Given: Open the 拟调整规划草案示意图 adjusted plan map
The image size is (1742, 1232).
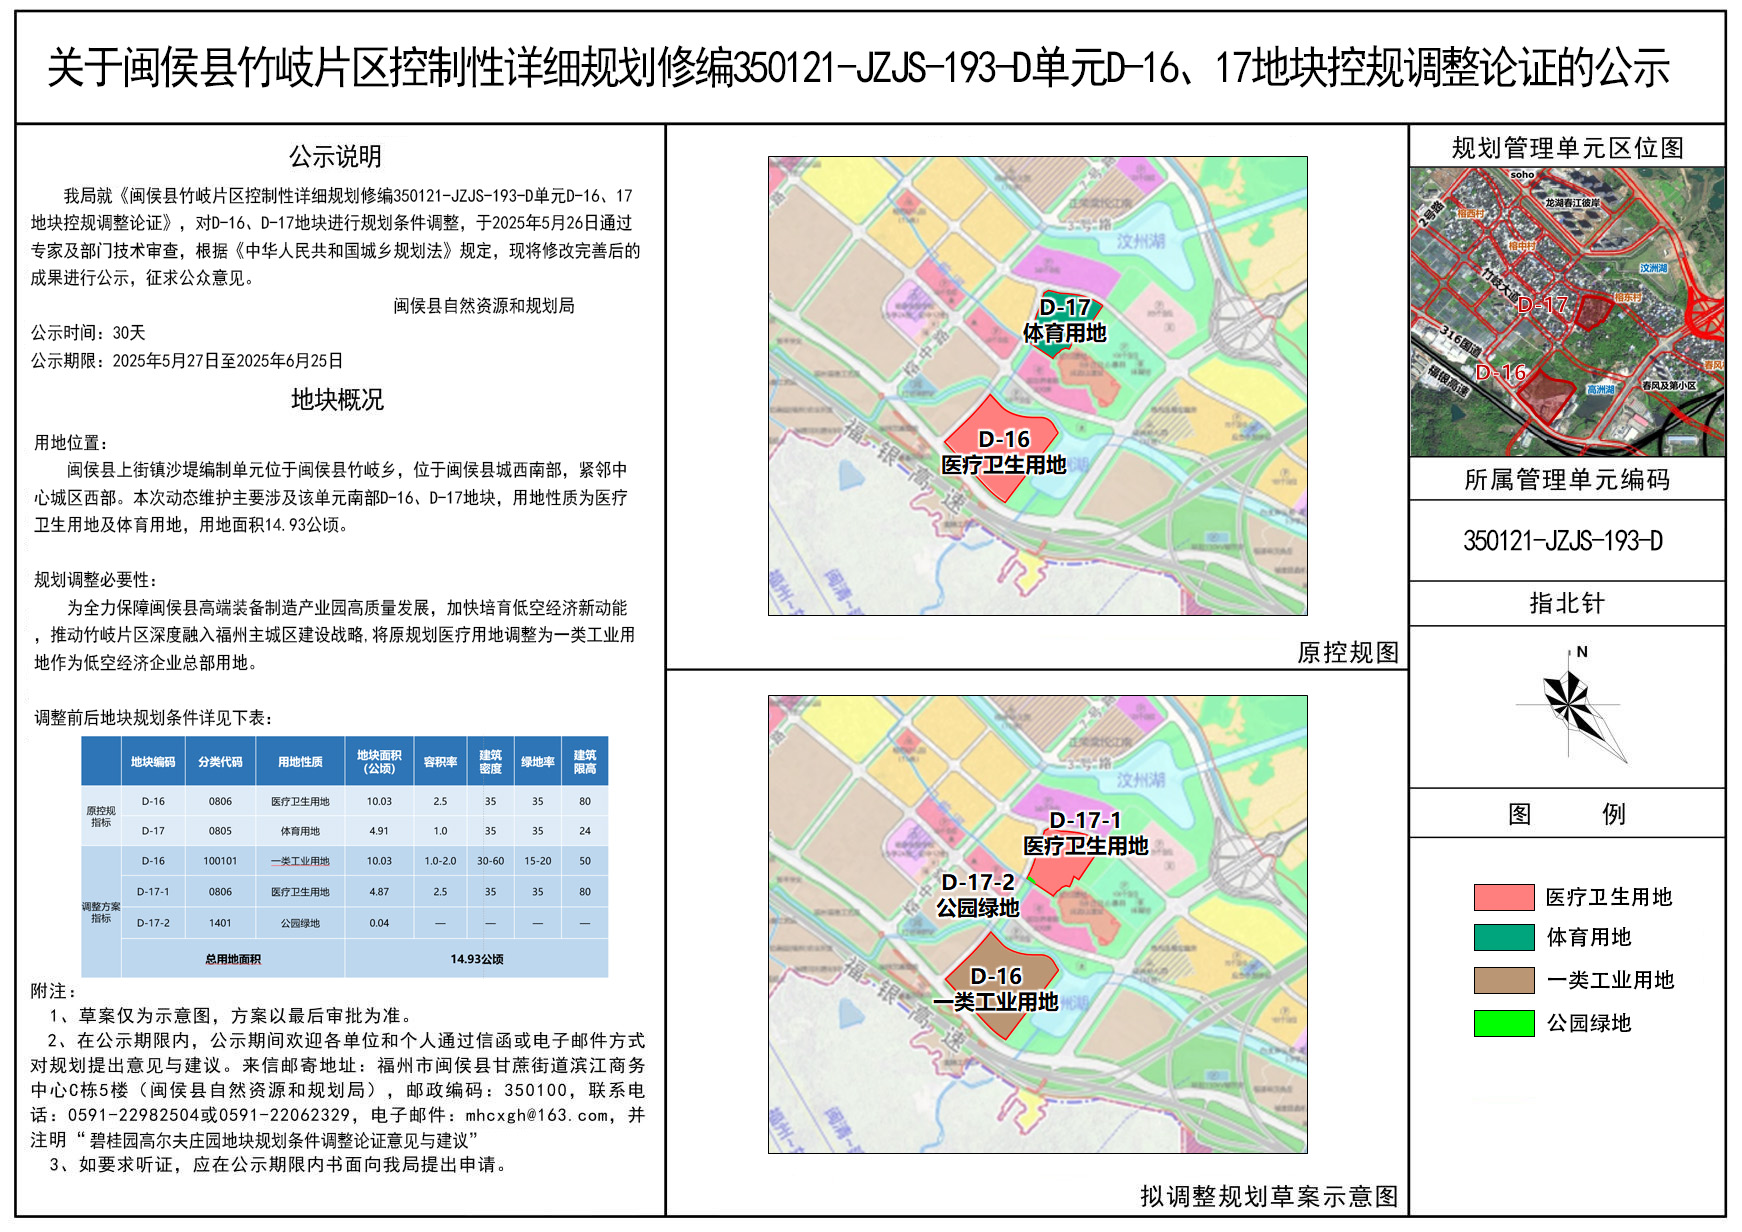Looking at the screenshot, I should [1037, 924].
